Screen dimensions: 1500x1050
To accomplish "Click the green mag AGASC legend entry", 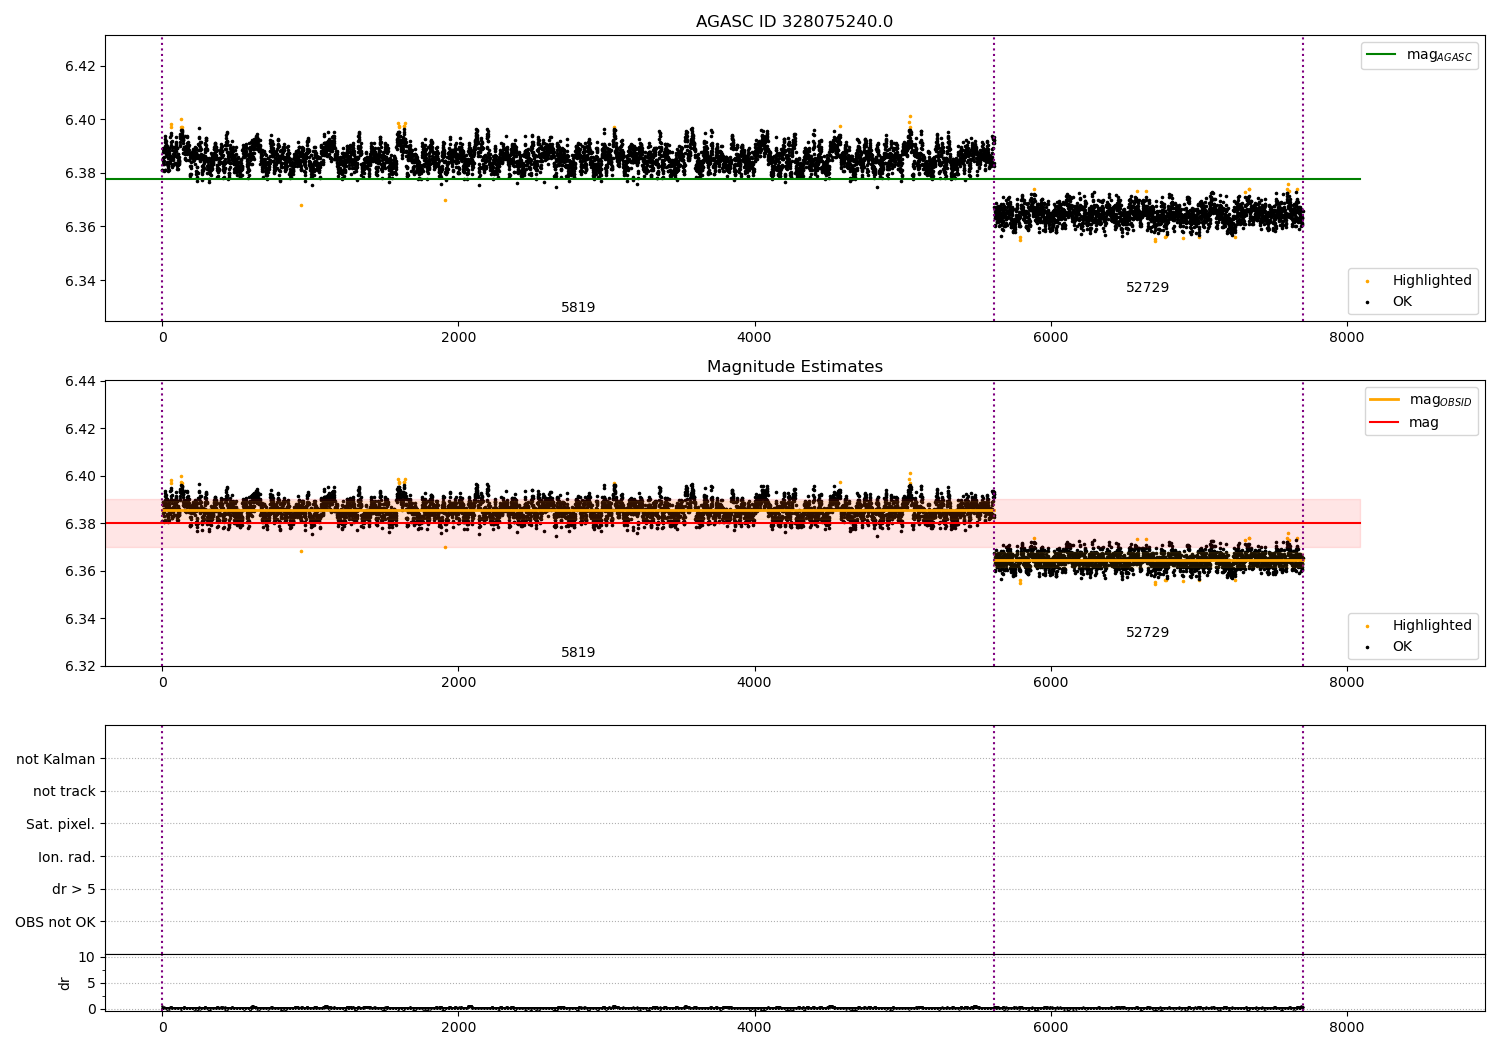I will [1419, 55].
